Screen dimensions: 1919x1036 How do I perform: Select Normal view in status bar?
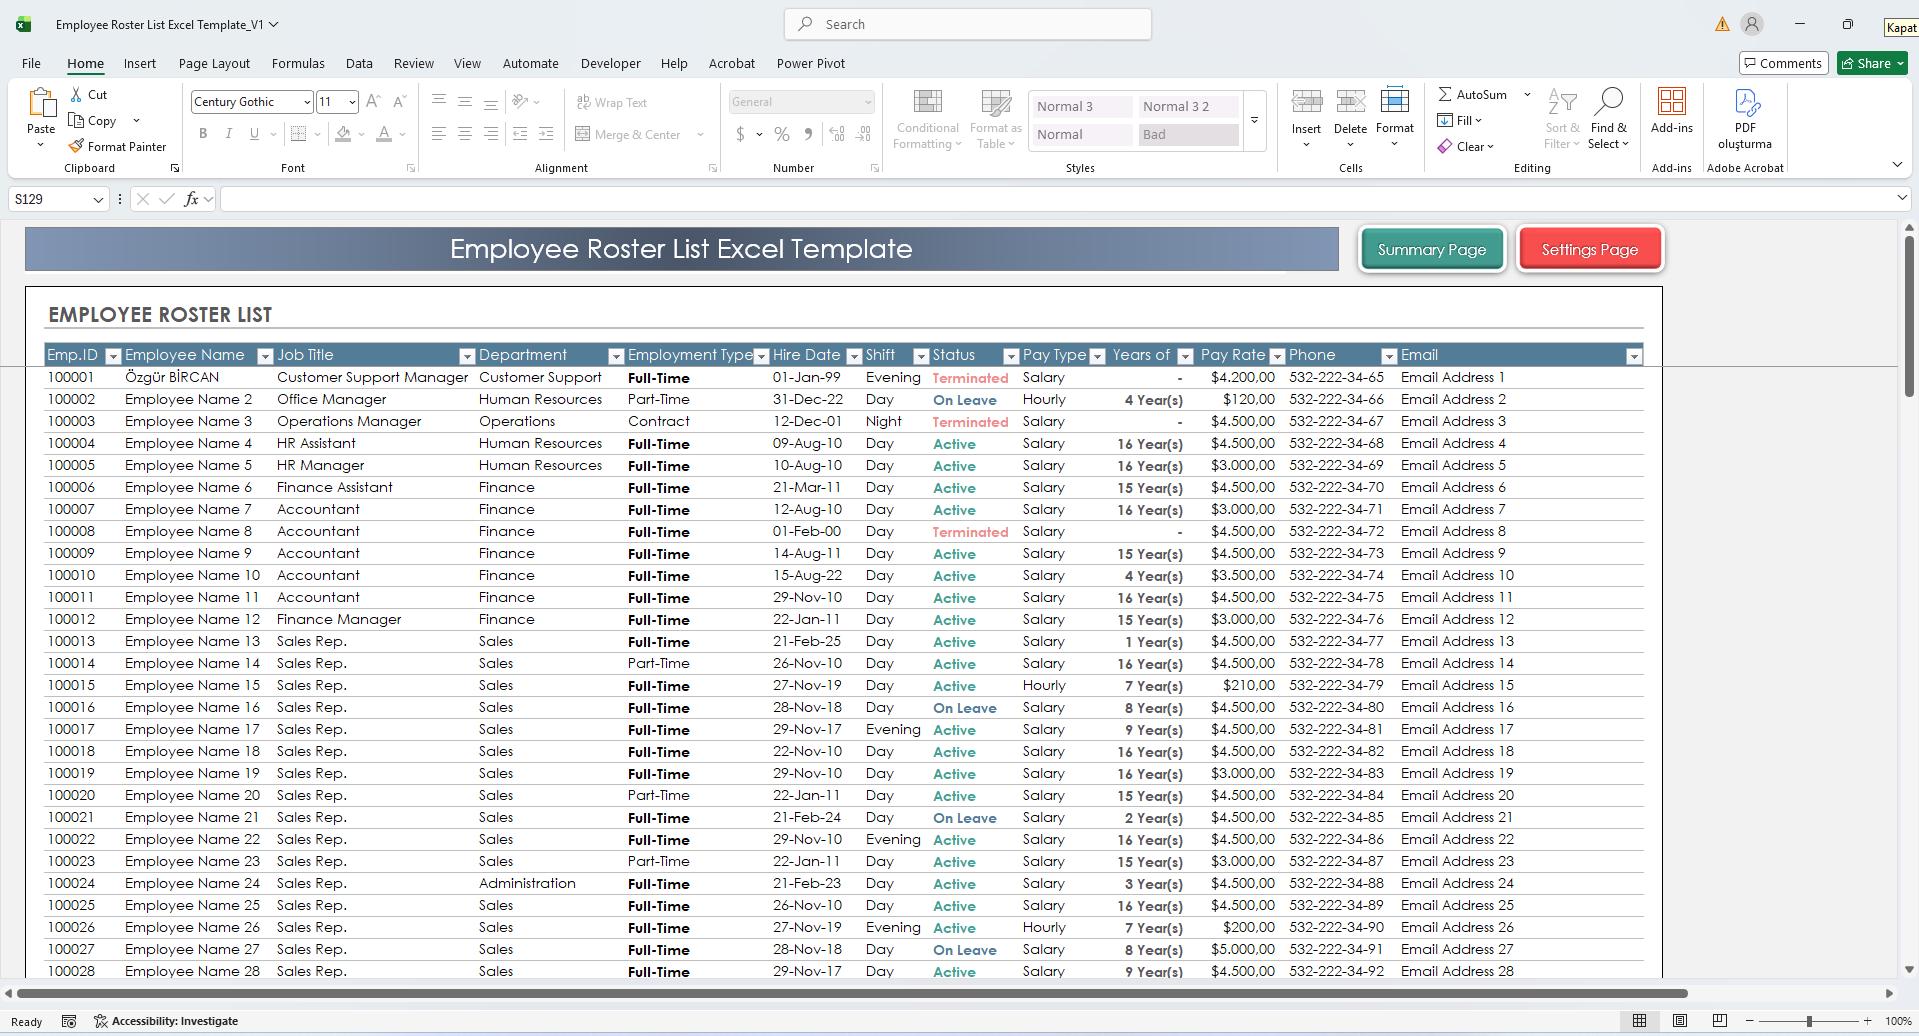click(1640, 1021)
